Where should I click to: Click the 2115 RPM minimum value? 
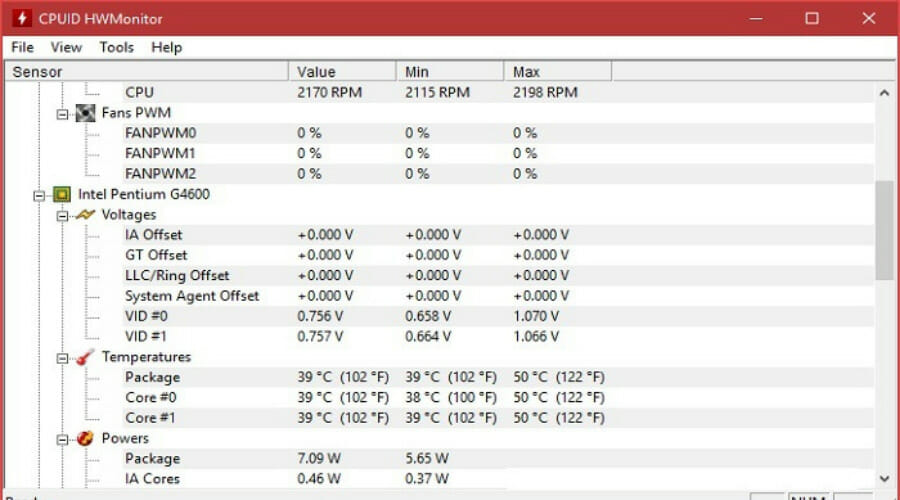pyautogui.click(x=437, y=92)
